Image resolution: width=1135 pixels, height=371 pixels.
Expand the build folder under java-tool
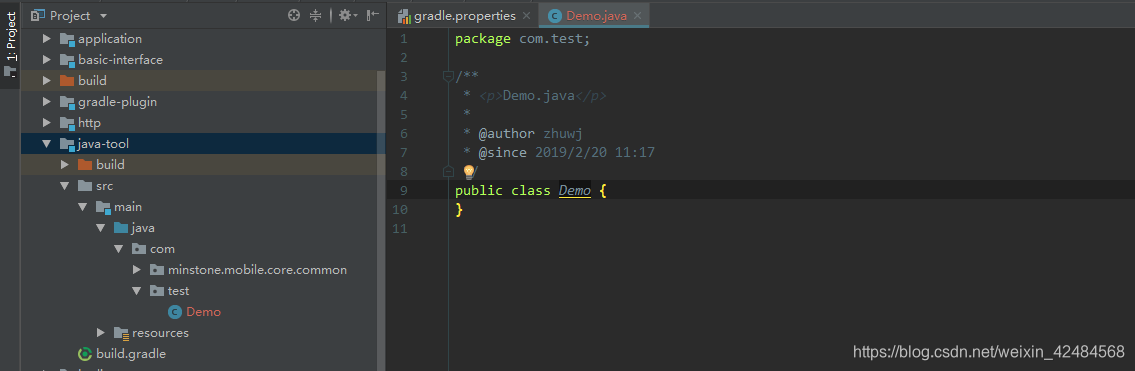pos(64,164)
